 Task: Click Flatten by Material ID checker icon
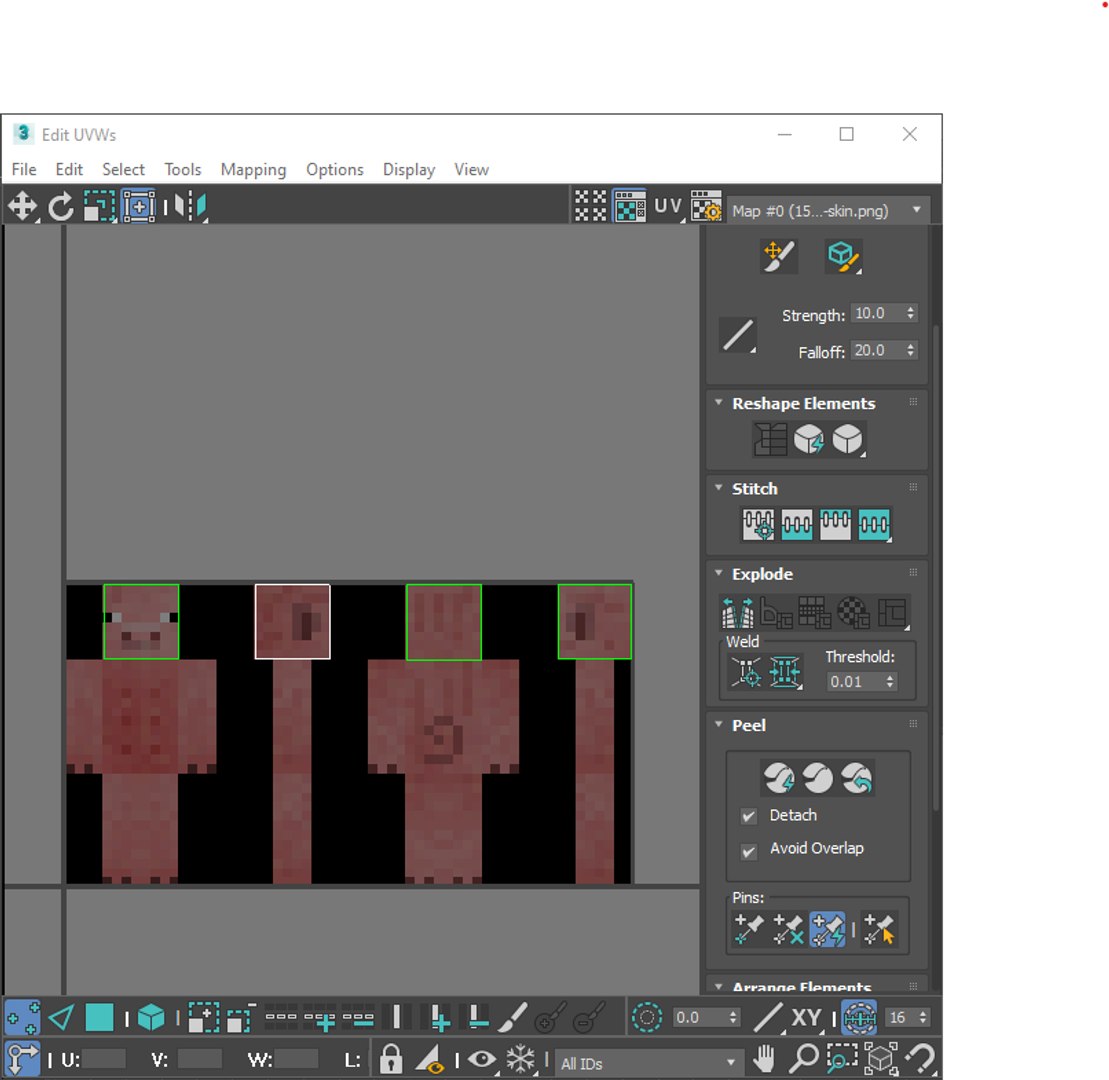point(853,612)
